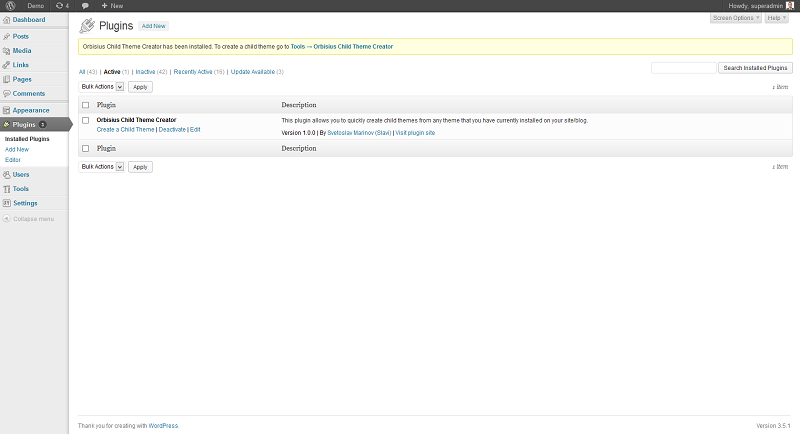The height and width of the screenshot is (434, 800).
Task: Open the bottom Bulk Actions dropdown
Action: 102,167
